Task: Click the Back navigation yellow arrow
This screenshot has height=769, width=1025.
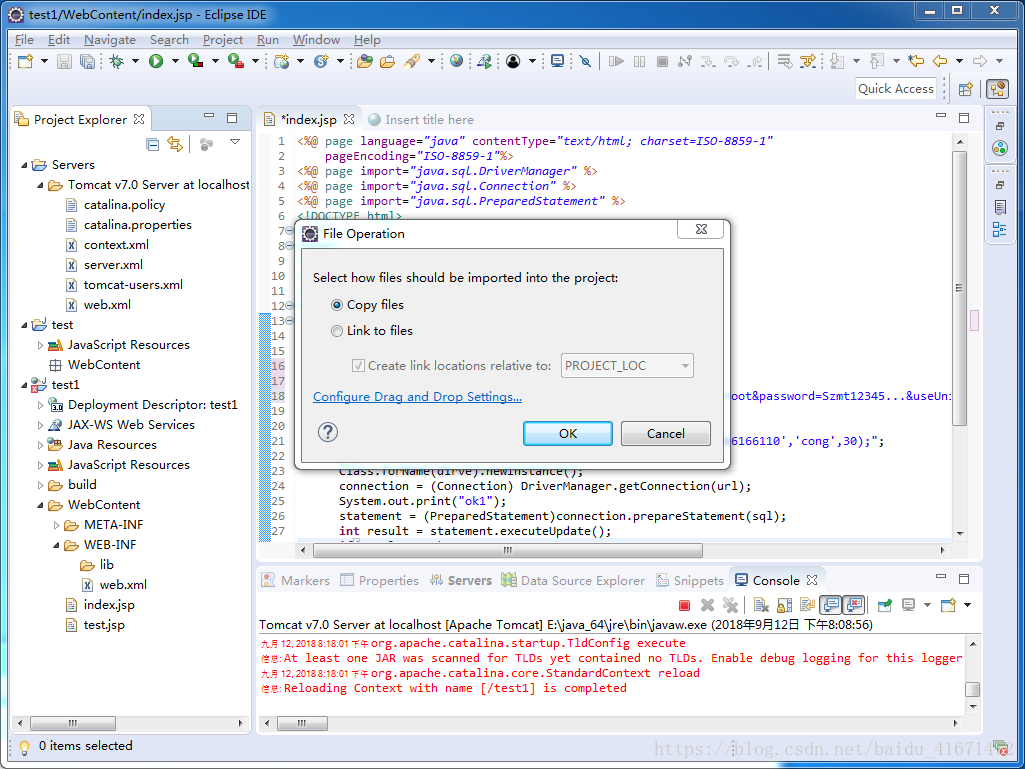Action: pyautogui.click(x=940, y=61)
